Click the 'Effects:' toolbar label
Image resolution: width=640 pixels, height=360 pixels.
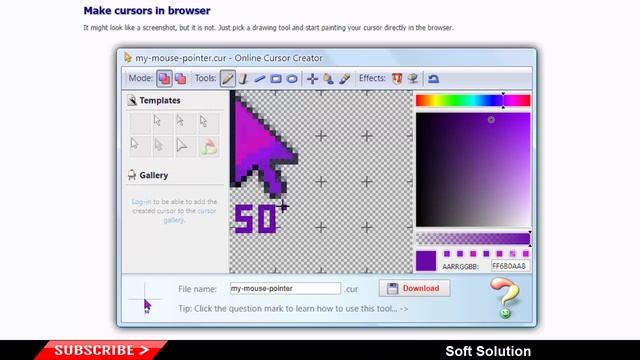click(372, 78)
